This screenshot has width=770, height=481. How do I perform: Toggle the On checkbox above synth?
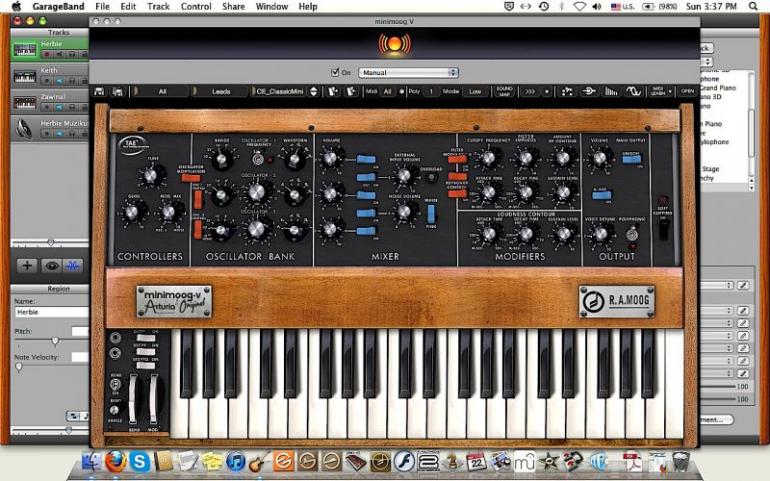[x=335, y=72]
